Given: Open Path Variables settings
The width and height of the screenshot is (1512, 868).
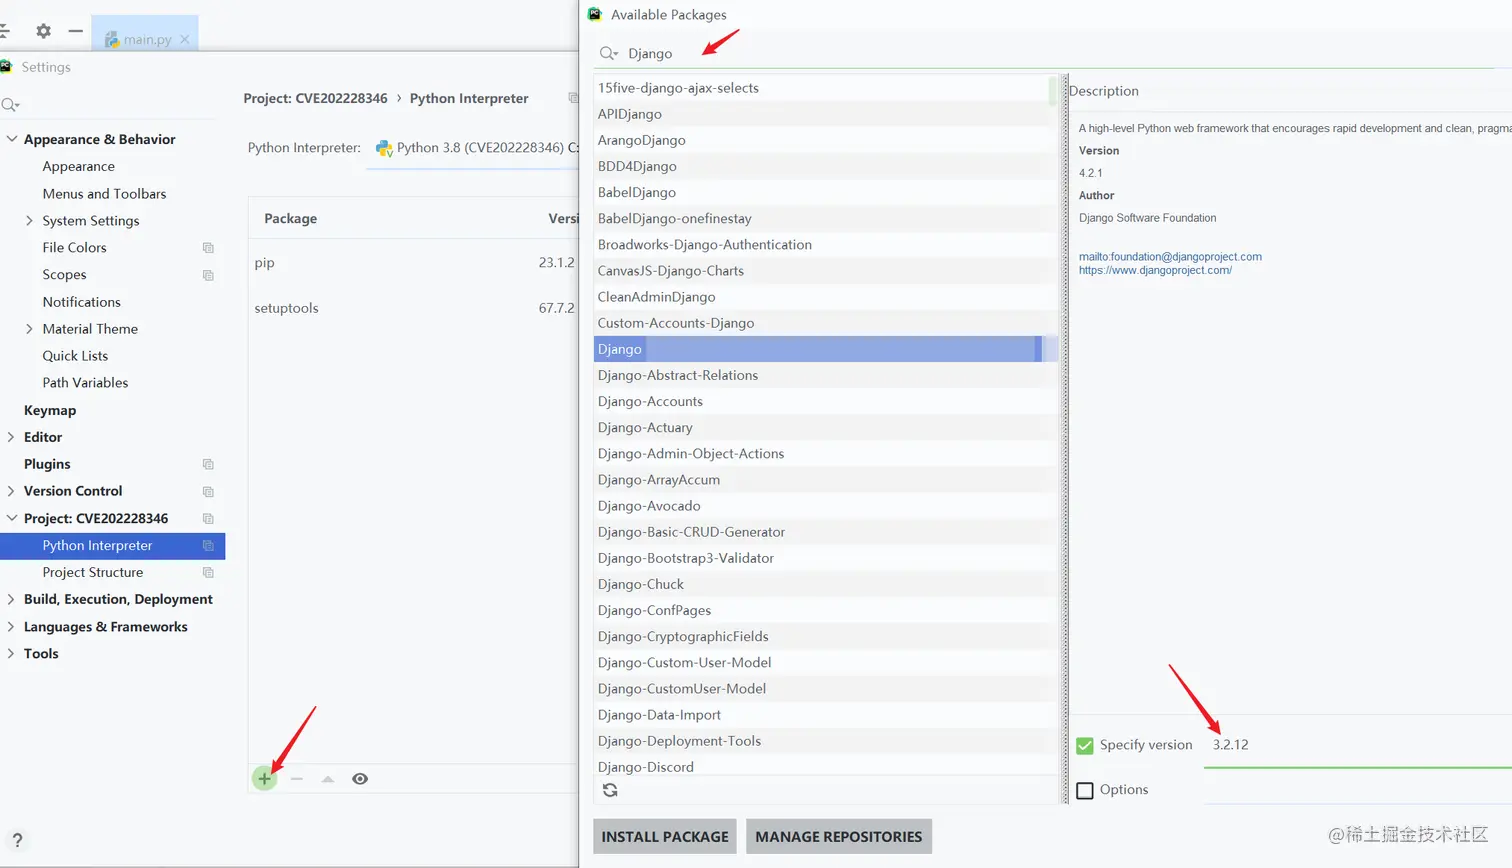Looking at the screenshot, I should pyautogui.click(x=85, y=382).
